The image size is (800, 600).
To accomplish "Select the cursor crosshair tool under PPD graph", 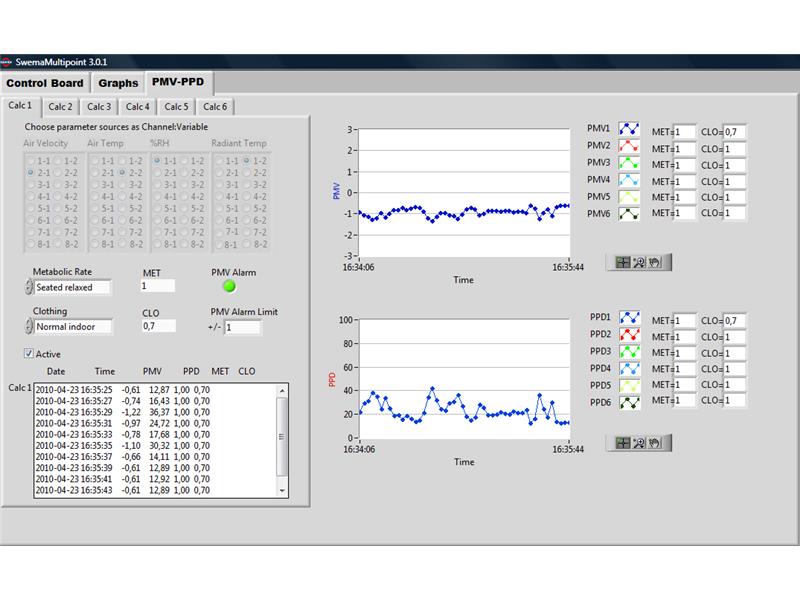I will (x=622, y=442).
